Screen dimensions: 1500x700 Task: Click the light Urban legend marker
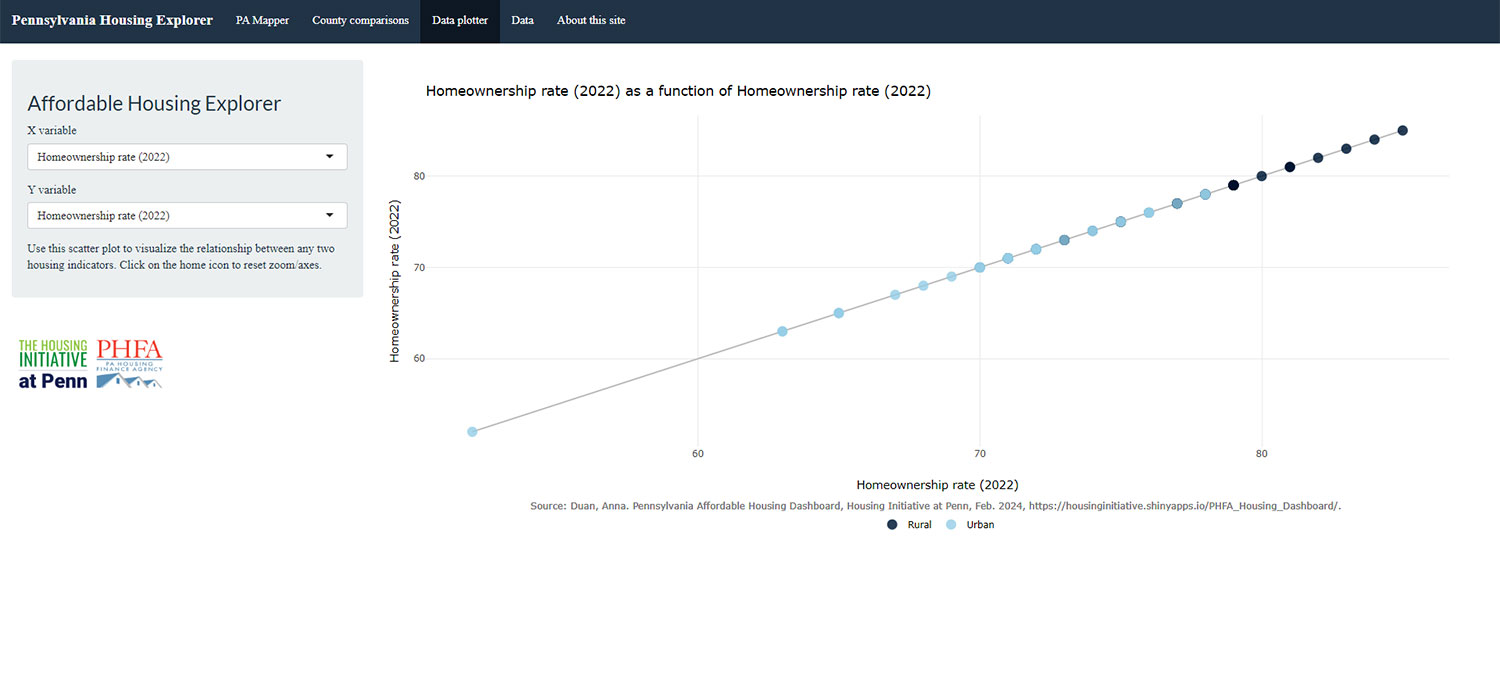click(950, 524)
